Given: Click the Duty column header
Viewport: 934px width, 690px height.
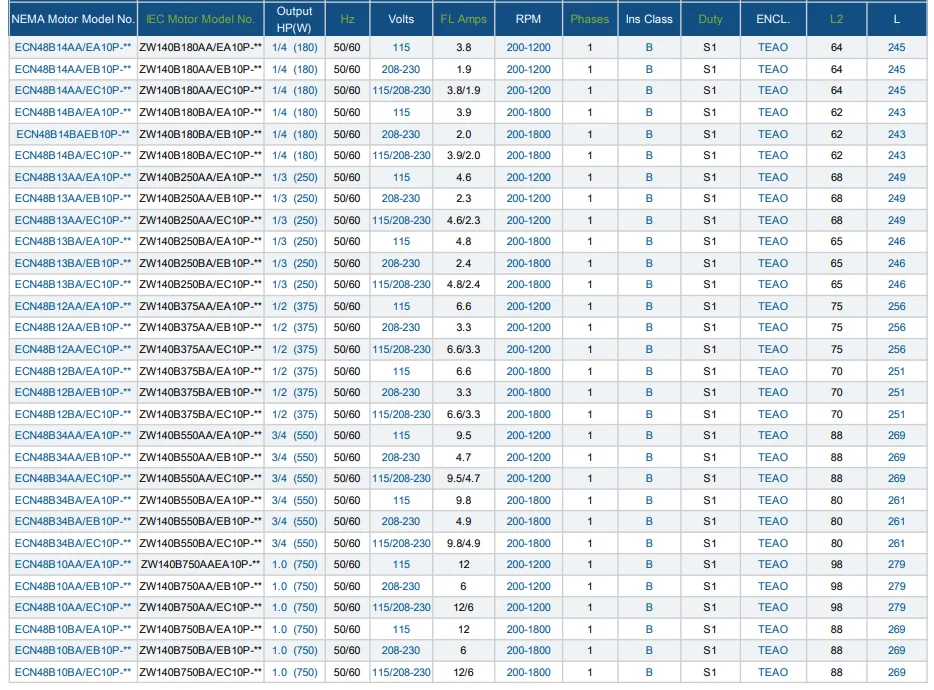Looking at the screenshot, I should (x=710, y=19).
